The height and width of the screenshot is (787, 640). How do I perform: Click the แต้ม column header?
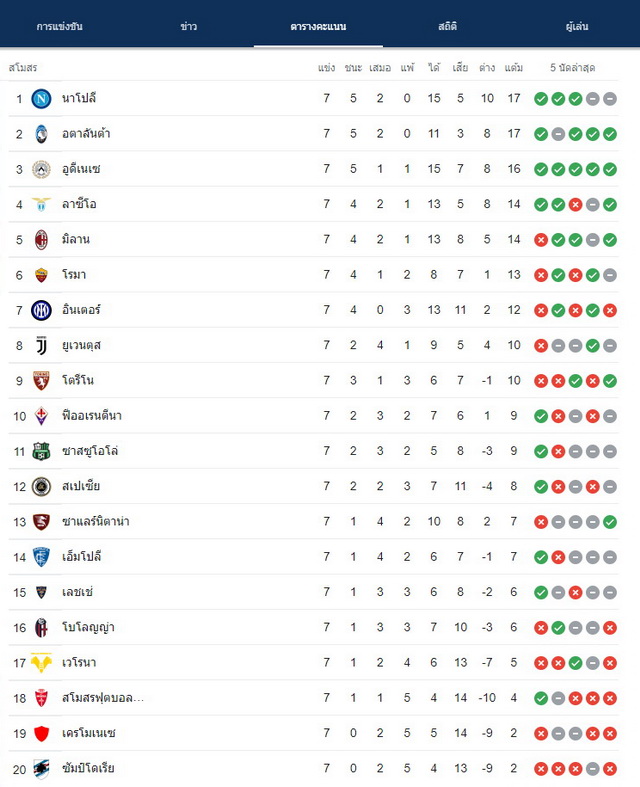[x=514, y=67]
